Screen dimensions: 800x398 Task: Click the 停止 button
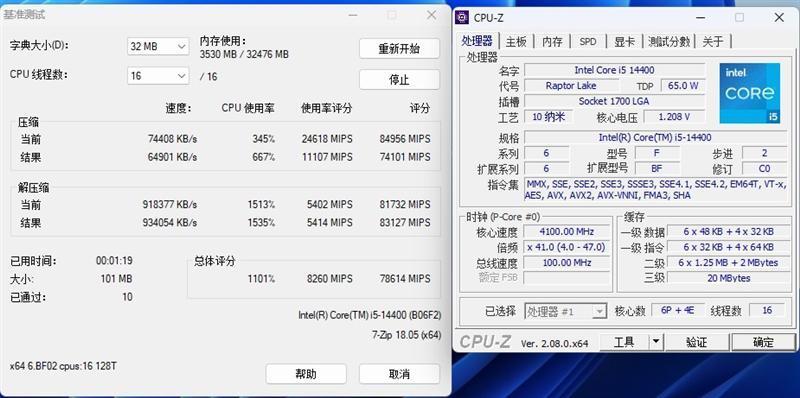pyautogui.click(x=399, y=80)
